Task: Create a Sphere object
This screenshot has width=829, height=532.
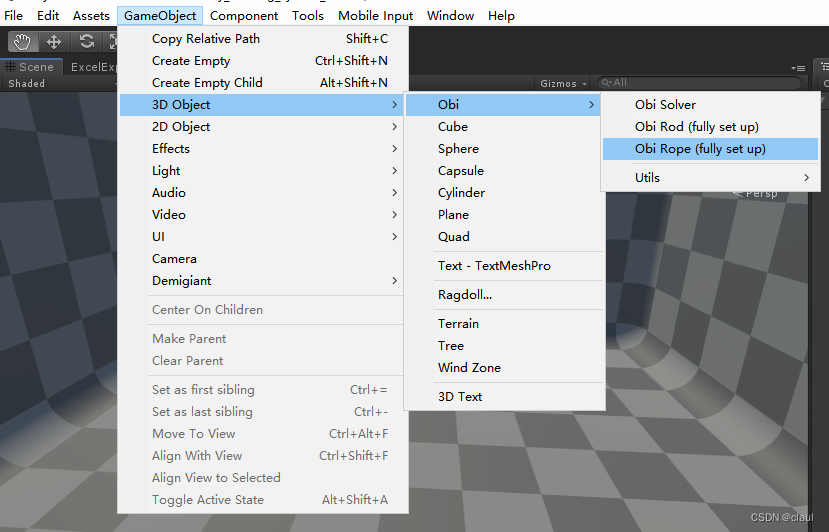Action: point(503,149)
